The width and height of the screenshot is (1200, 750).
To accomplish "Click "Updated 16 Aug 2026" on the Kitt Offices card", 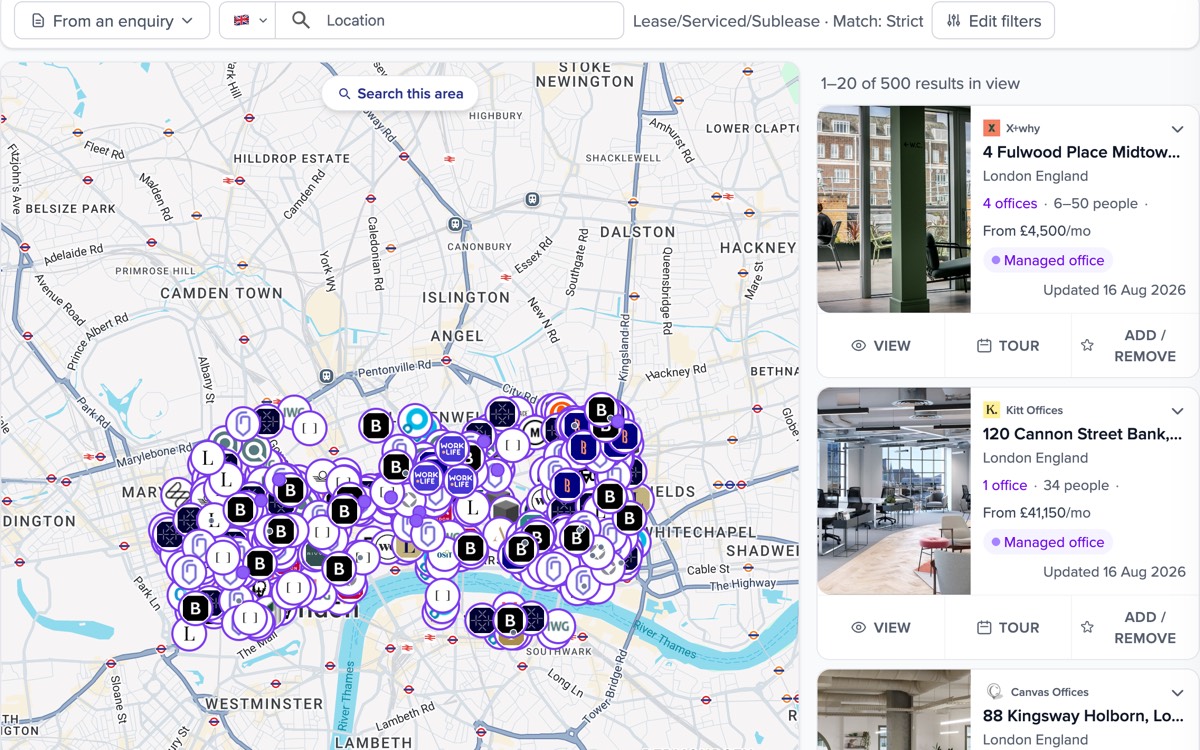I will point(1114,572).
